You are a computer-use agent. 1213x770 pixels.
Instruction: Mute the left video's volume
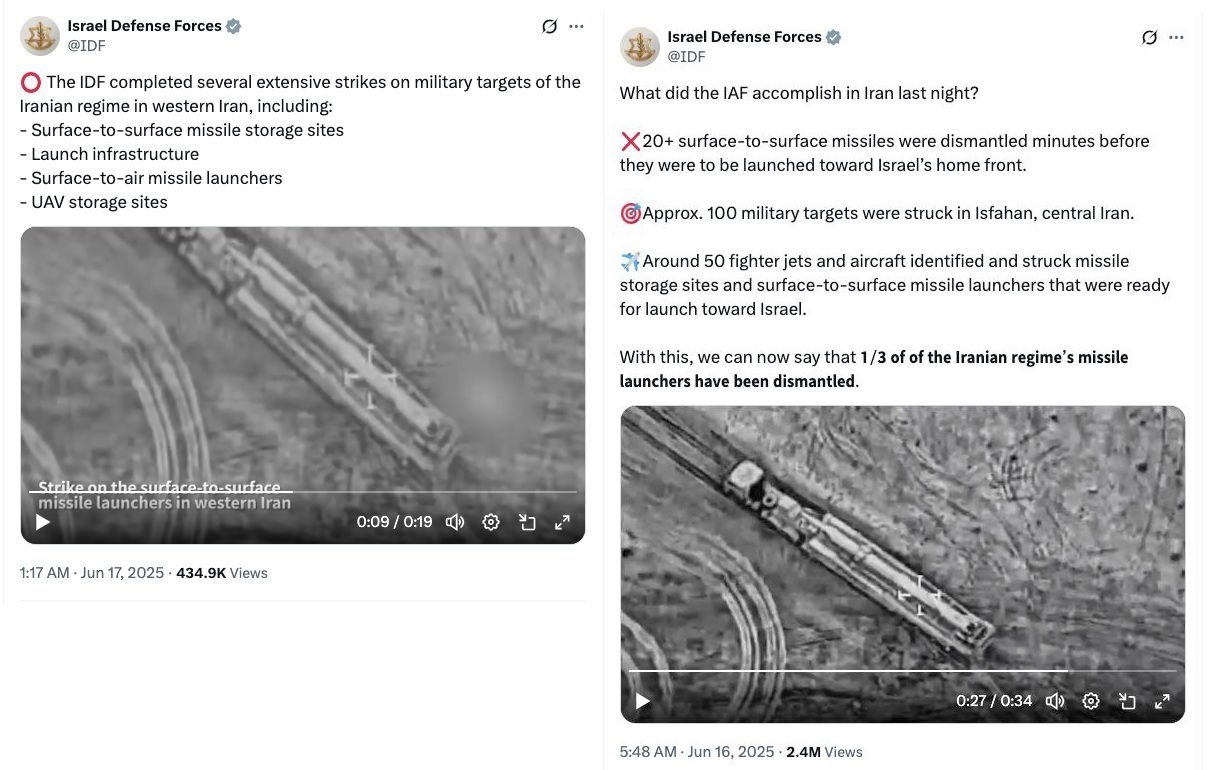(x=455, y=522)
